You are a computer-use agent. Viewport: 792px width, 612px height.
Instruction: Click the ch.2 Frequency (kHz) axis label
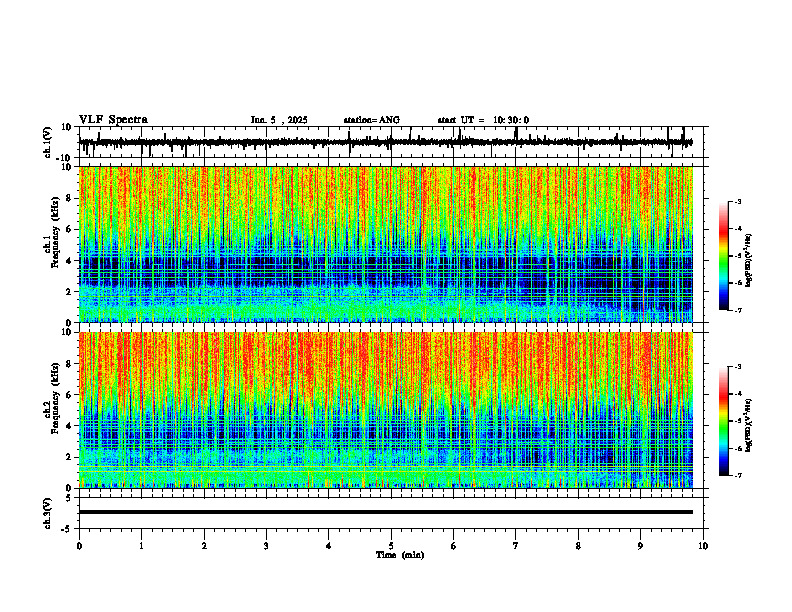coord(56,397)
